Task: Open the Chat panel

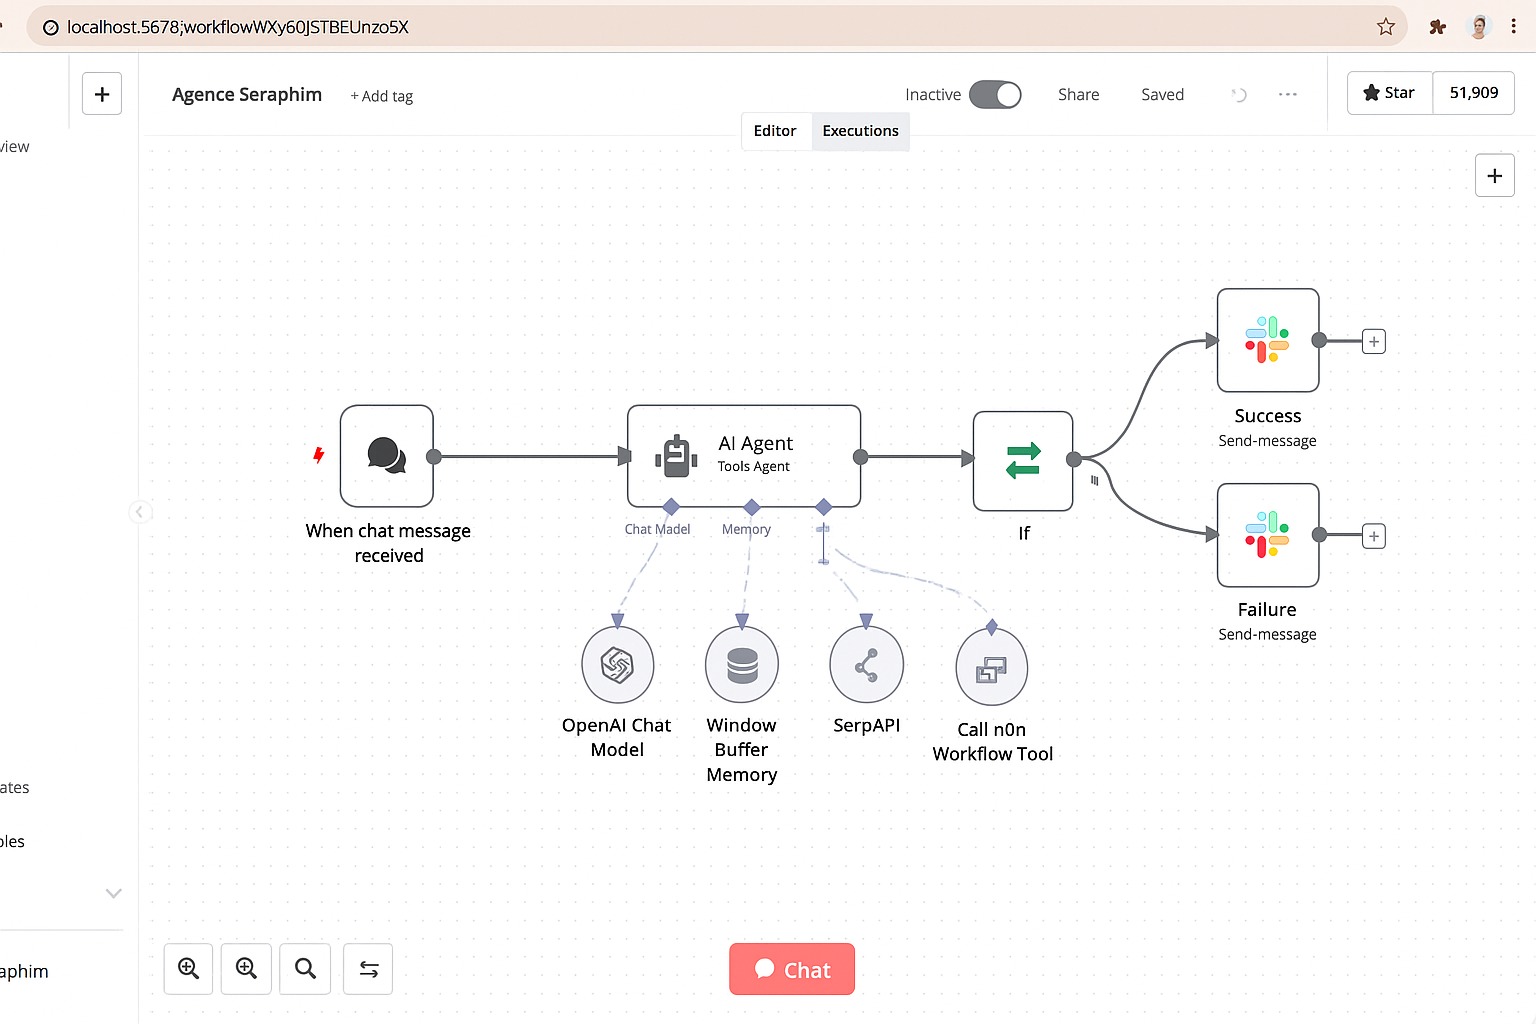Action: (791, 968)
